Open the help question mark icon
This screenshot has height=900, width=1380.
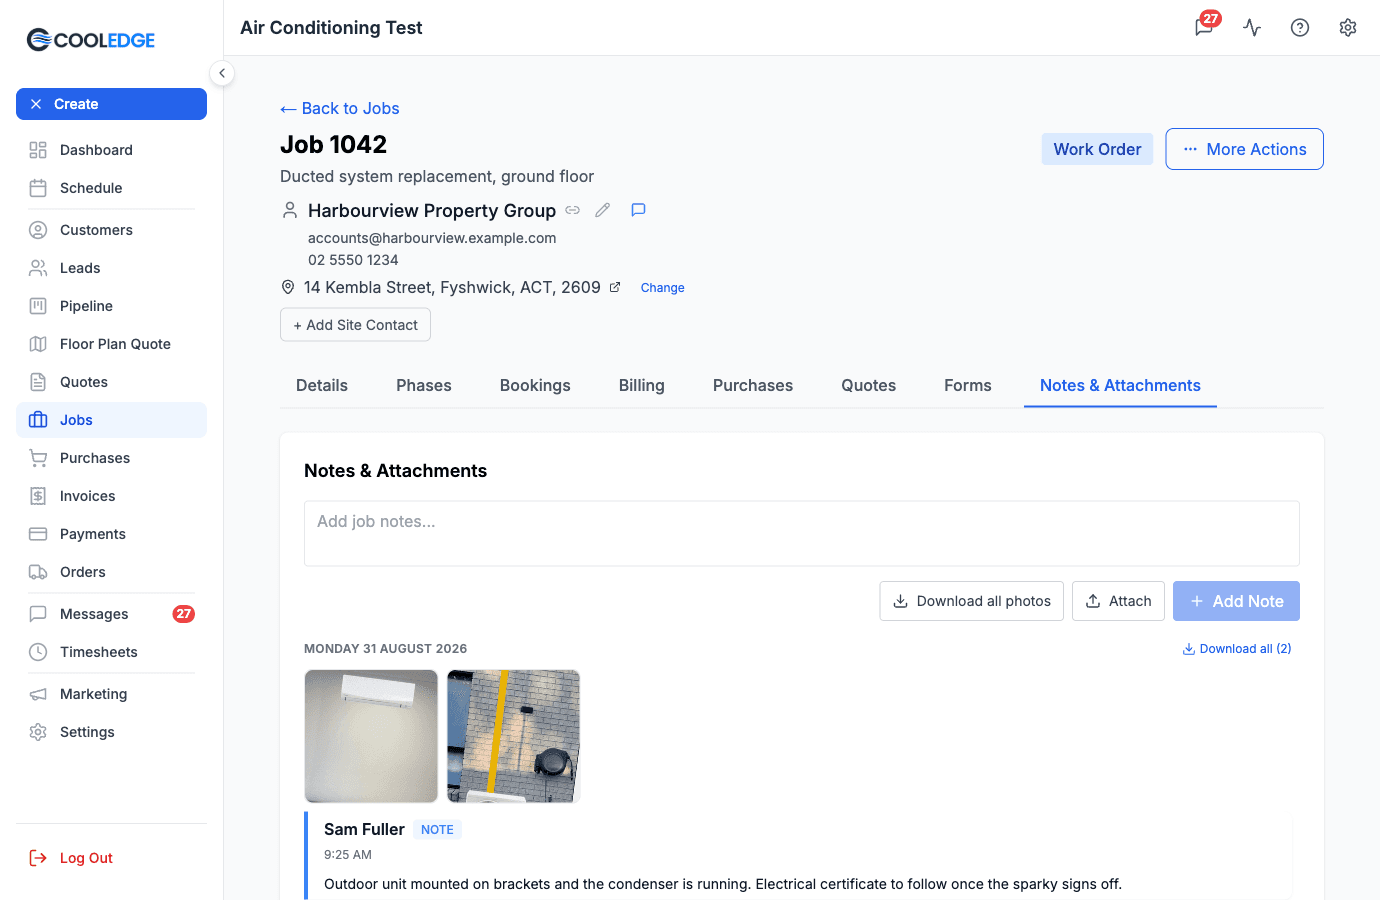[1300, 28]
